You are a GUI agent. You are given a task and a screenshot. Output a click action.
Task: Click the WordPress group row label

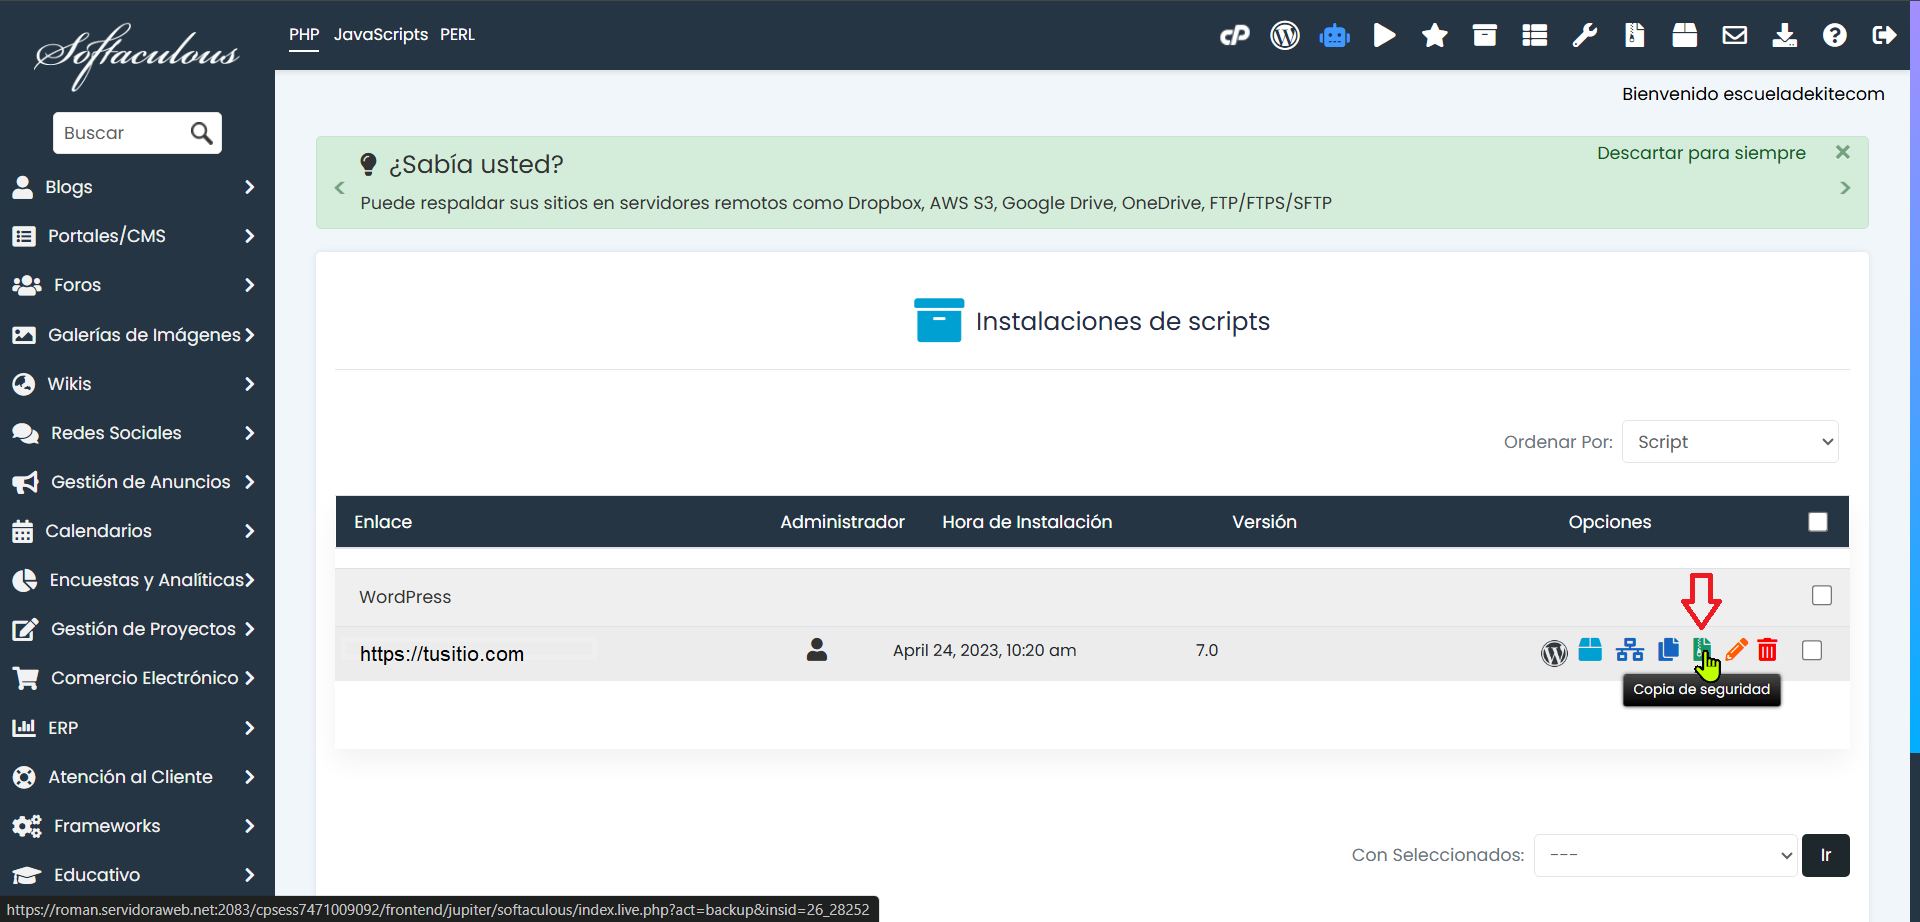click(x=405, y=597)
